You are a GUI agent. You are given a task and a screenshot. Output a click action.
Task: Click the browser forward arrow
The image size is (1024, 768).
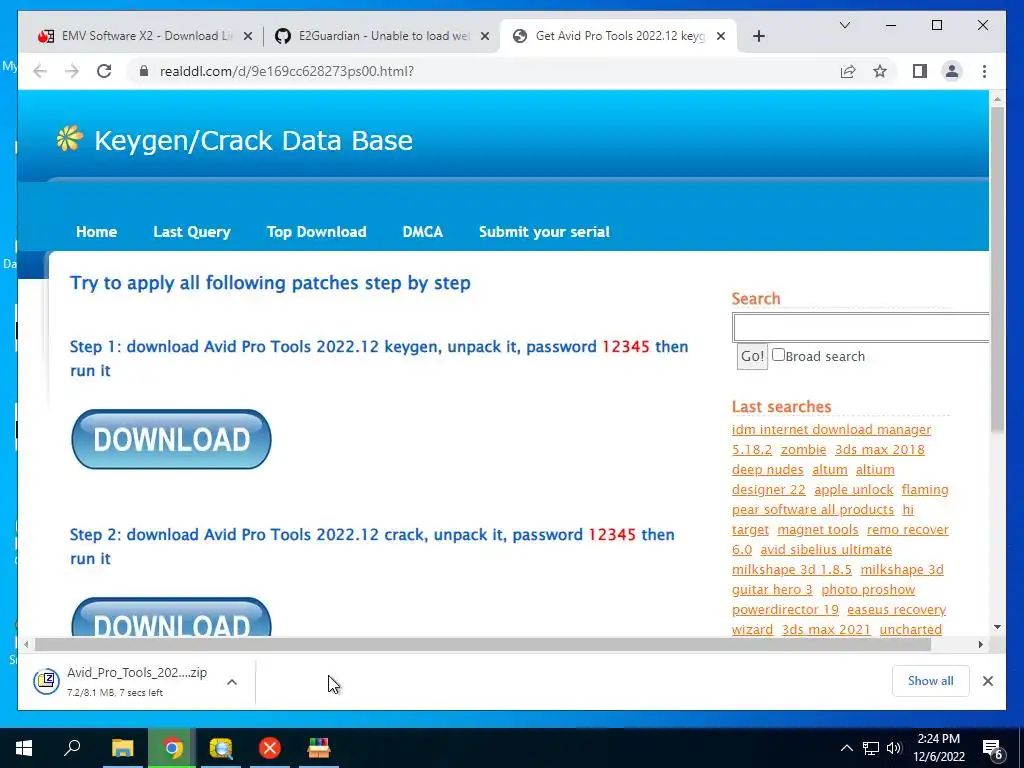(72, 71)
